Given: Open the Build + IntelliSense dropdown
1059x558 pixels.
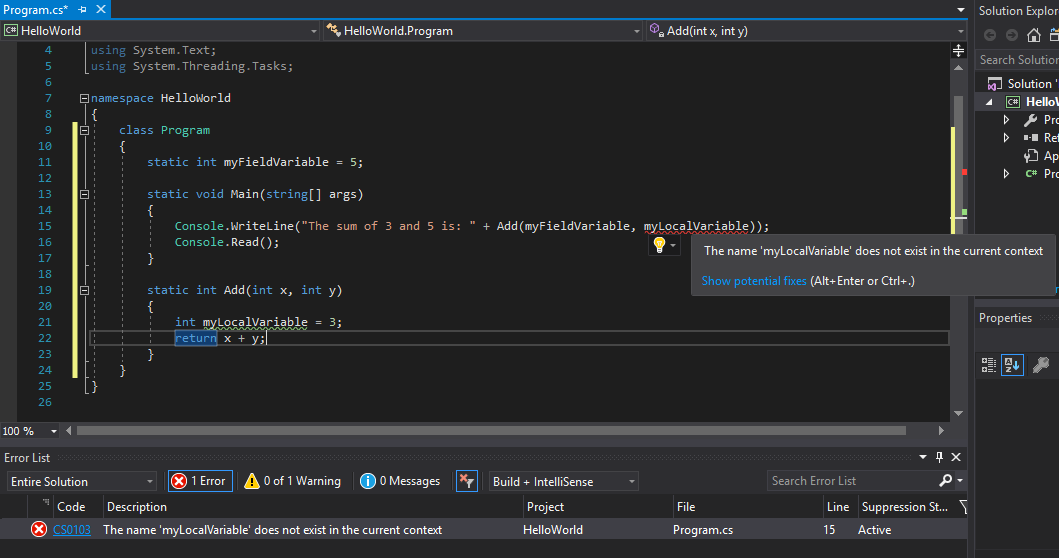Looking at the screenshot, I should click(x=564, y=482).
